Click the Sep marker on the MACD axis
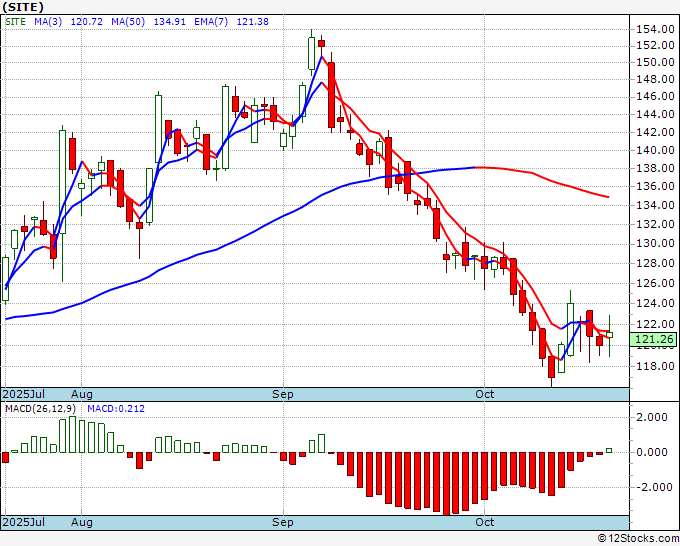The image size is (680, 546). (x=284, y=522)
